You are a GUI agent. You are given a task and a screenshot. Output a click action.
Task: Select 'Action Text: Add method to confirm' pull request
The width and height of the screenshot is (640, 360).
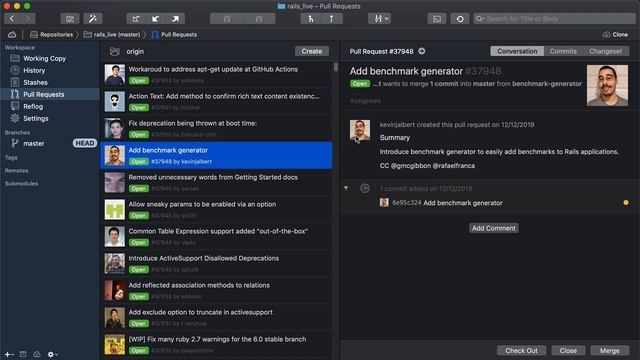216,101
